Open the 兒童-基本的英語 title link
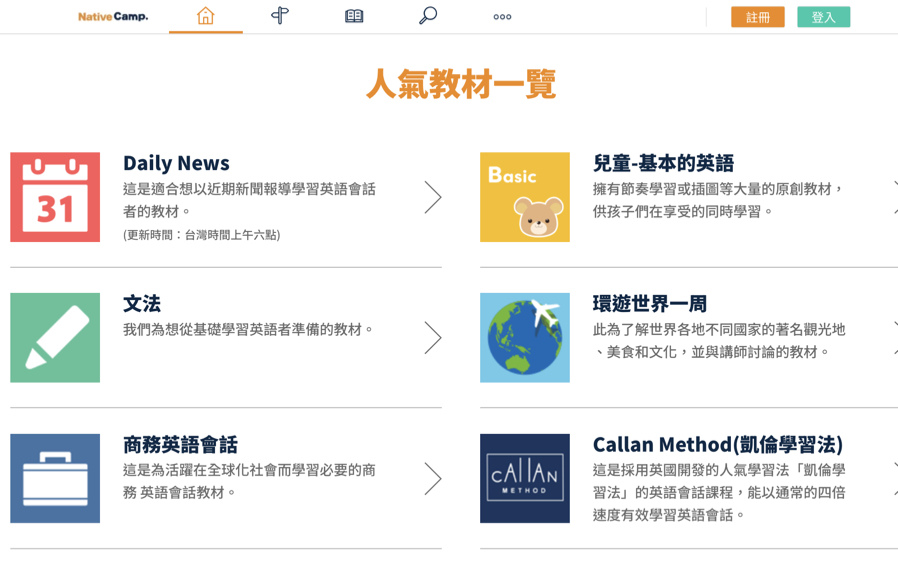The image size is (898, 580). click(663, 163)
